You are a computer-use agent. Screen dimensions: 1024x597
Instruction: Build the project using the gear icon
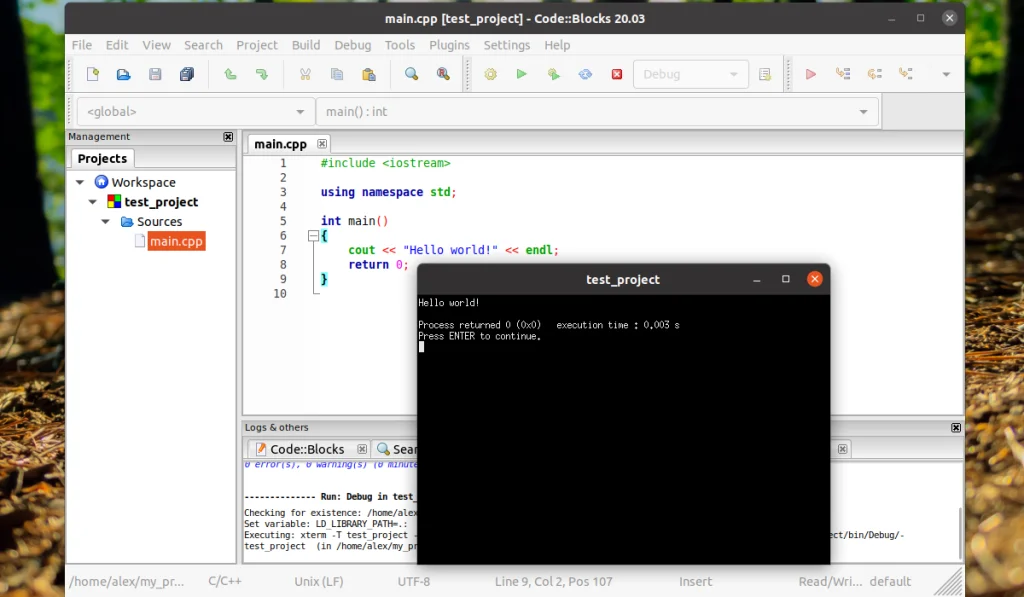490,73
